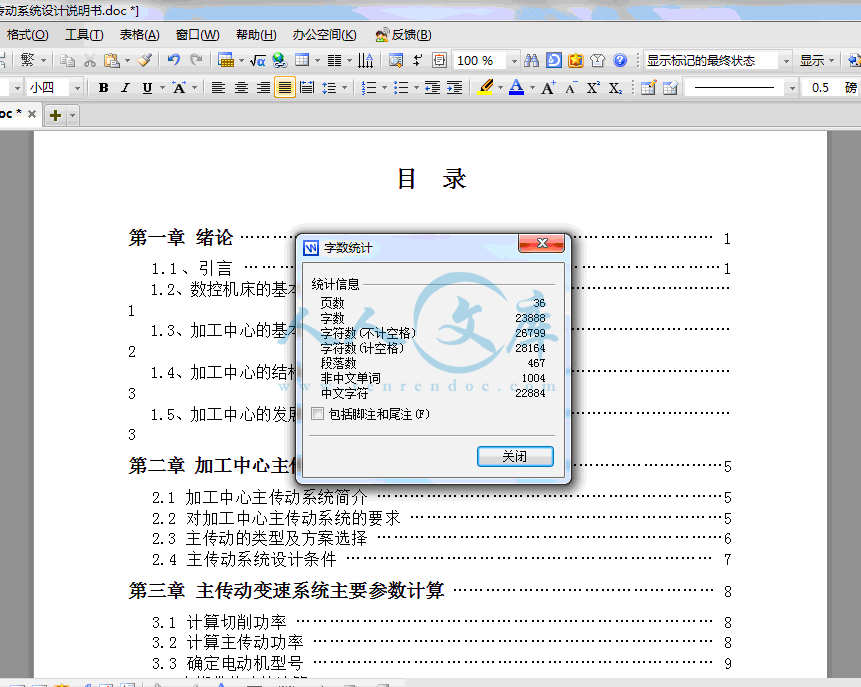Click the columns layout icon
Screen dimensions: 861x687
(x=334, y=60)
